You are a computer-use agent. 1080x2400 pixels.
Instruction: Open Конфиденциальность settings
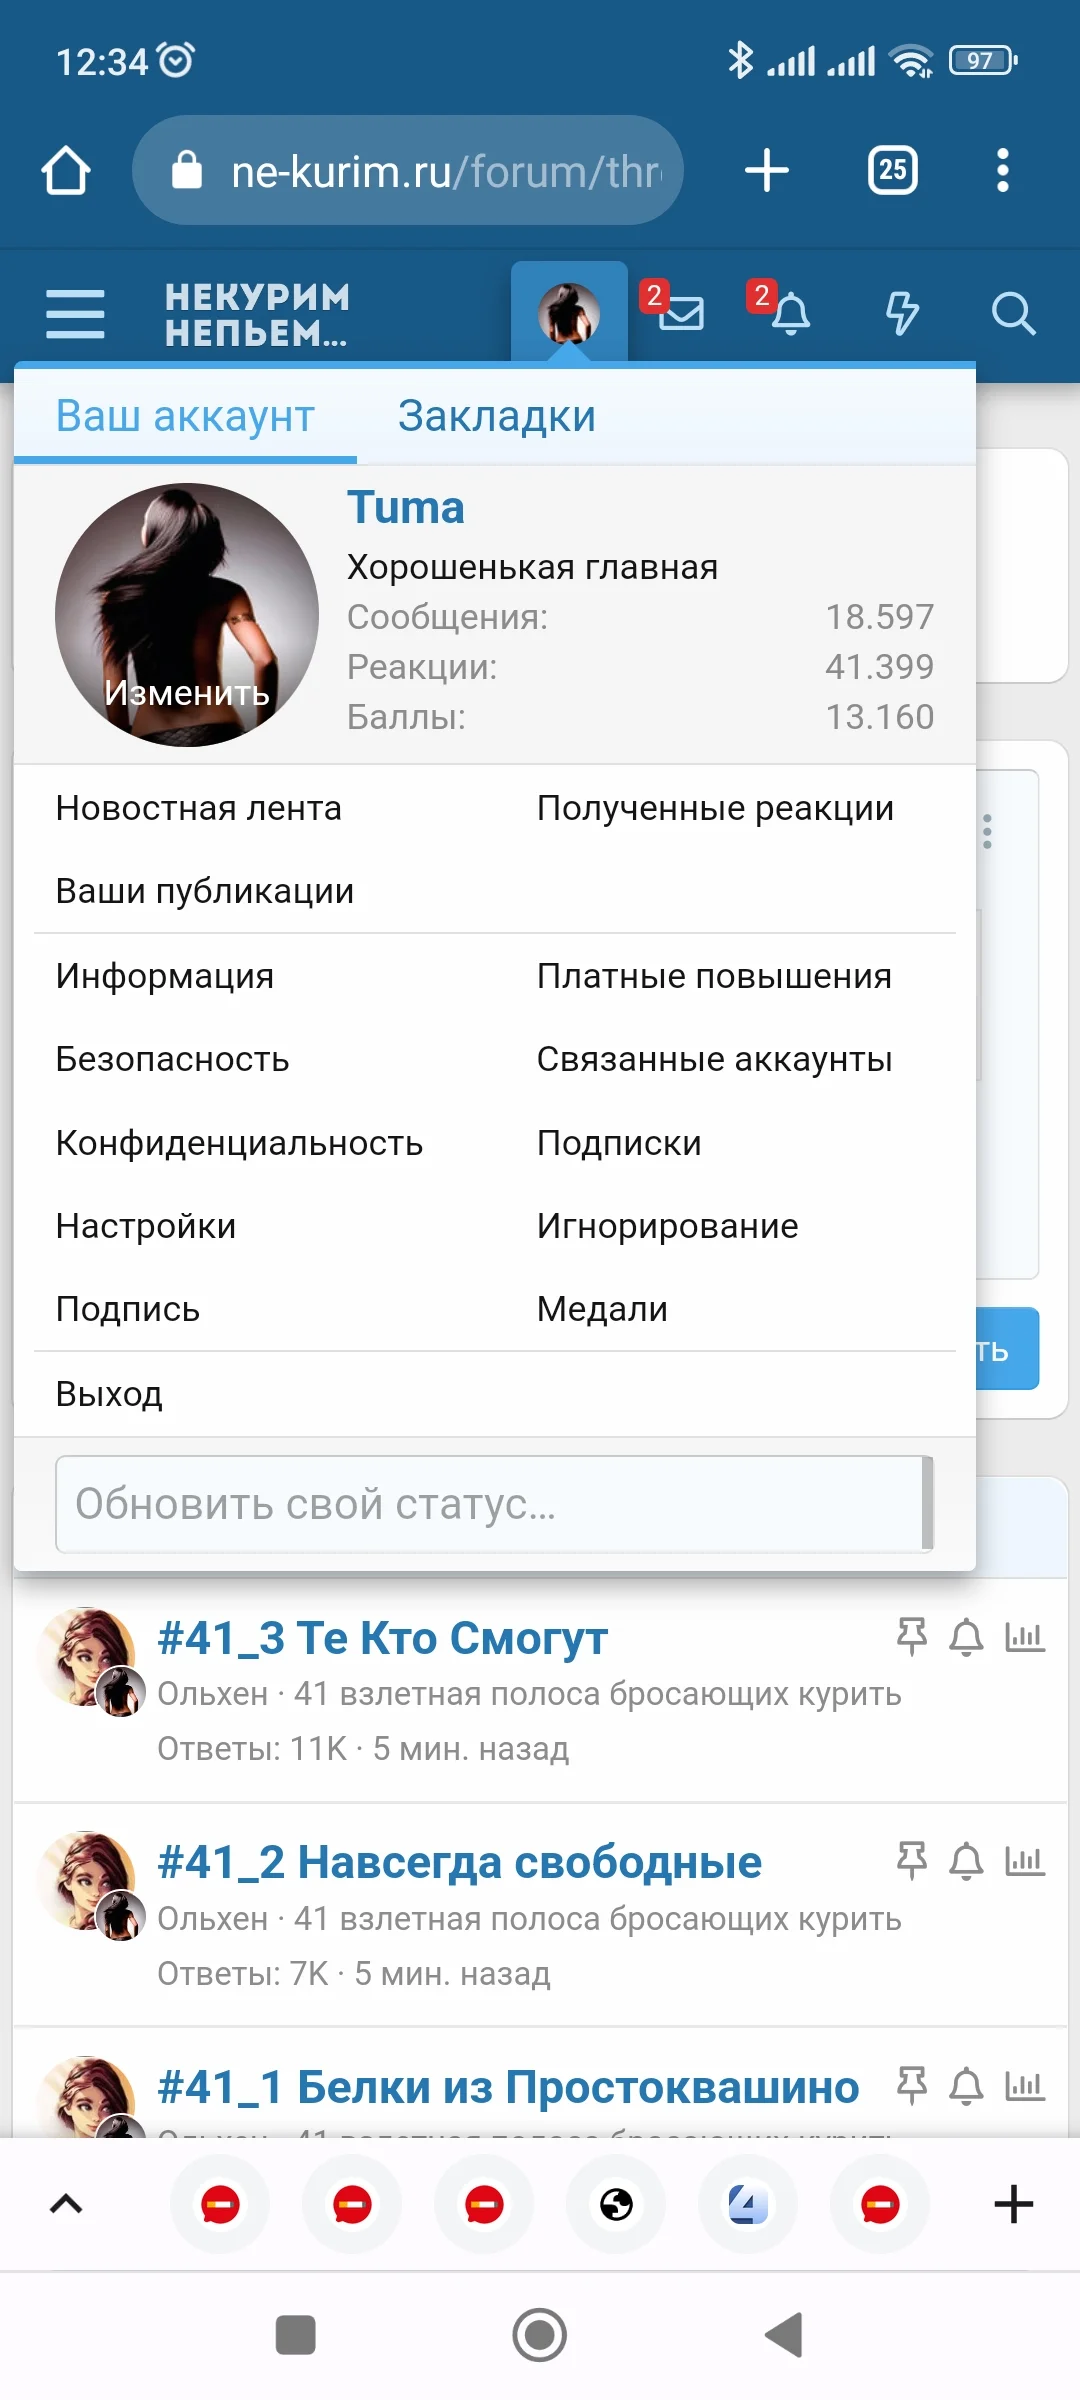pos(239,1143)
